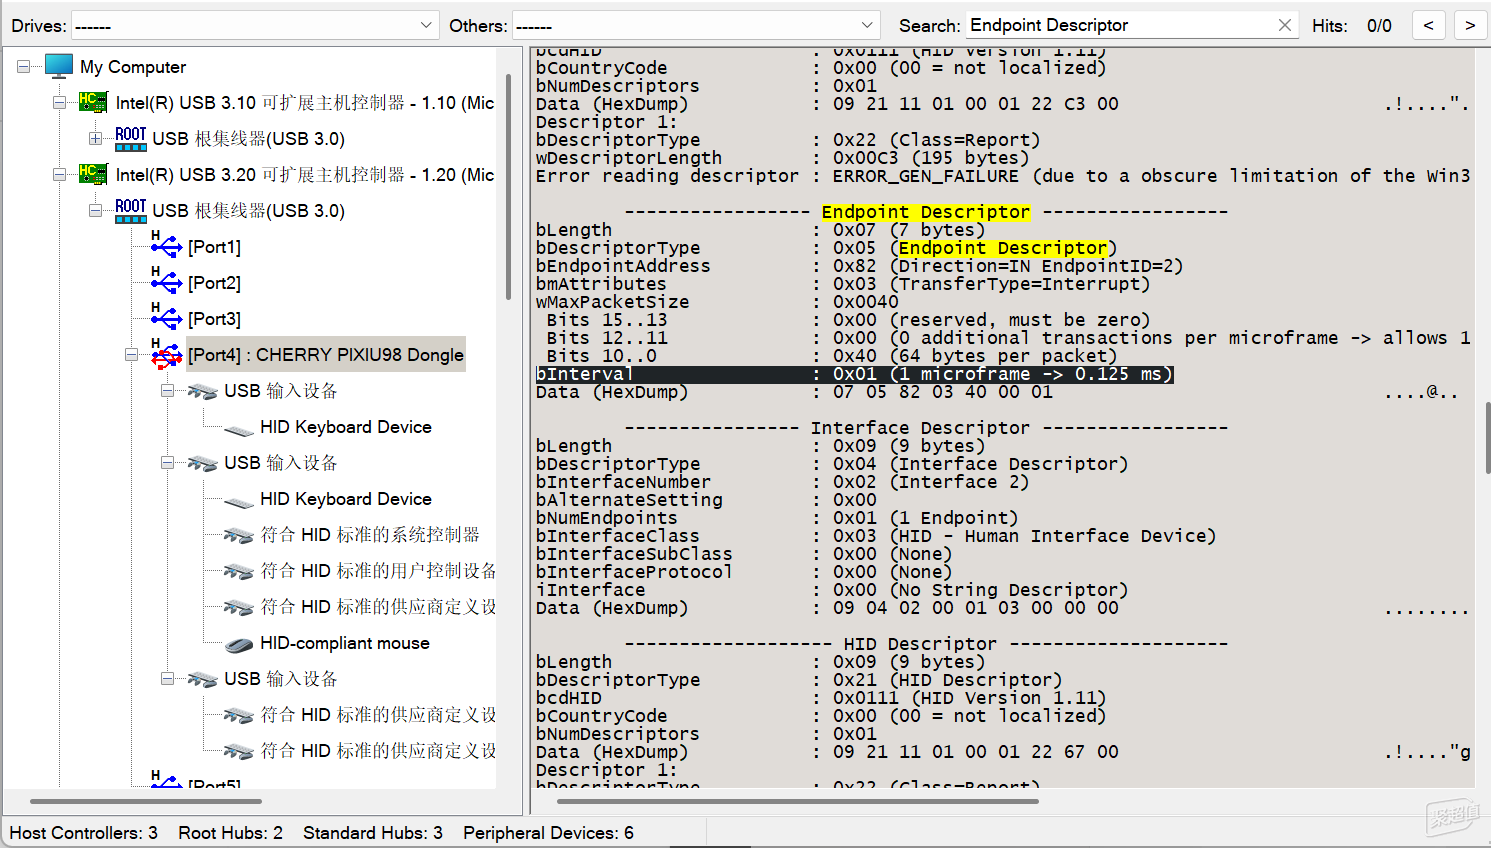Click the highlighted bInterval line

854,374
